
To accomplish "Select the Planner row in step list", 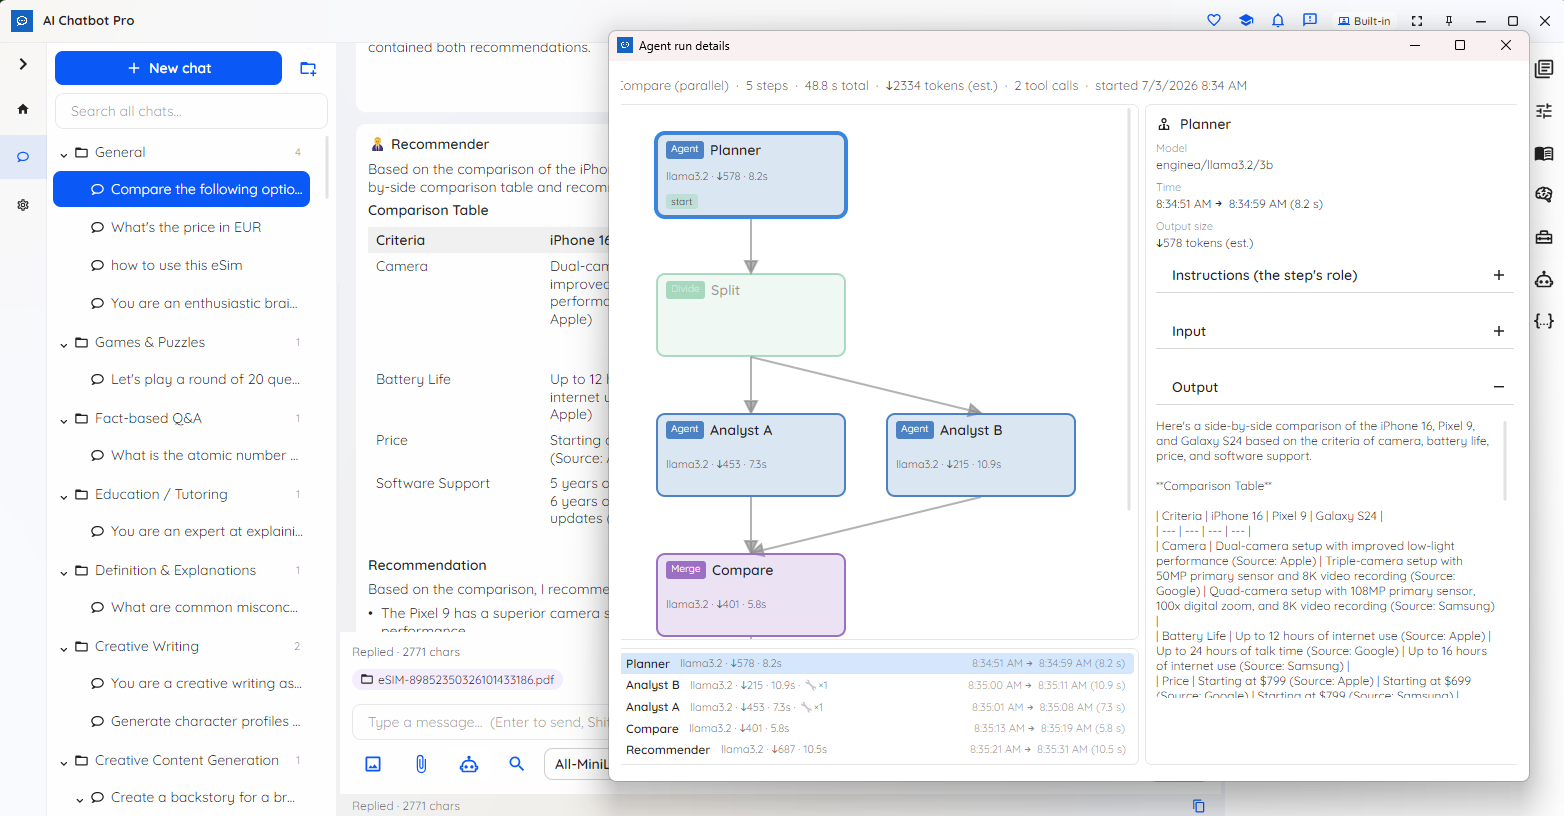I will point(877,663).
